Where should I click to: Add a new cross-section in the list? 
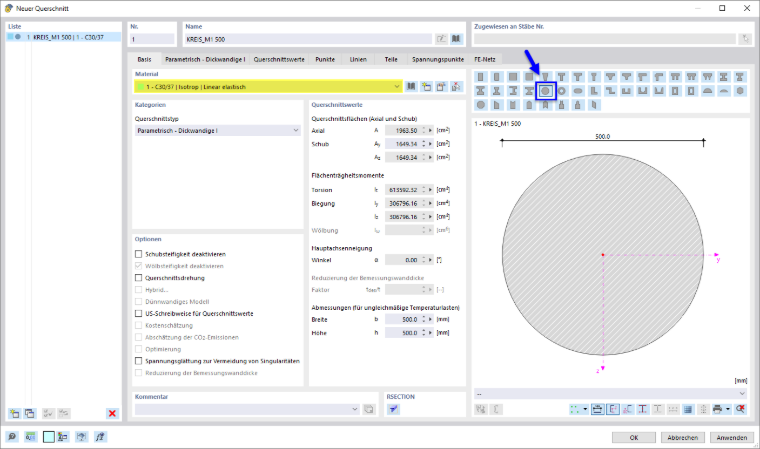pyautogui.click(x=14, y=413)
